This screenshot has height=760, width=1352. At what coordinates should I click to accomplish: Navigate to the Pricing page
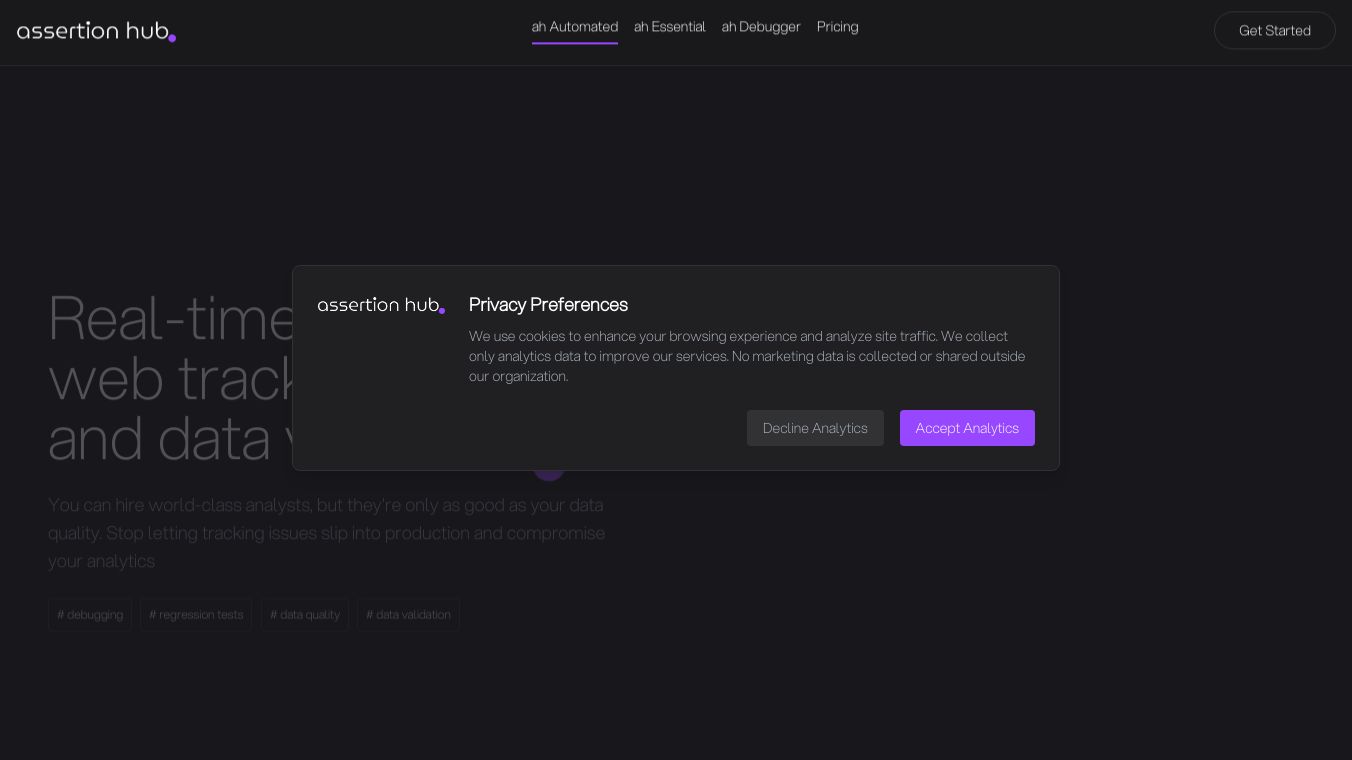837,27
